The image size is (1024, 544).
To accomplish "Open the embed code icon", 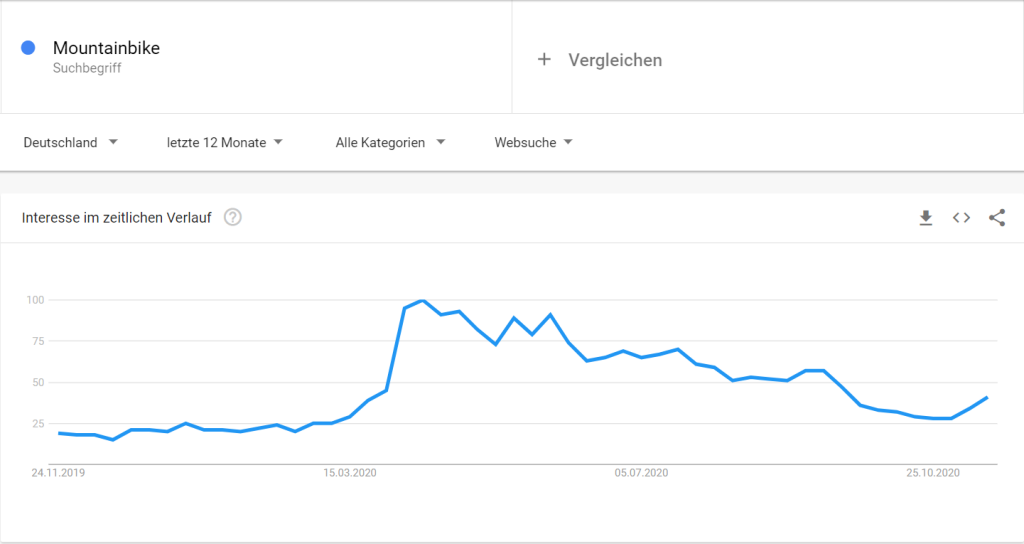I will pyautogui.click(x=961, y=218).
